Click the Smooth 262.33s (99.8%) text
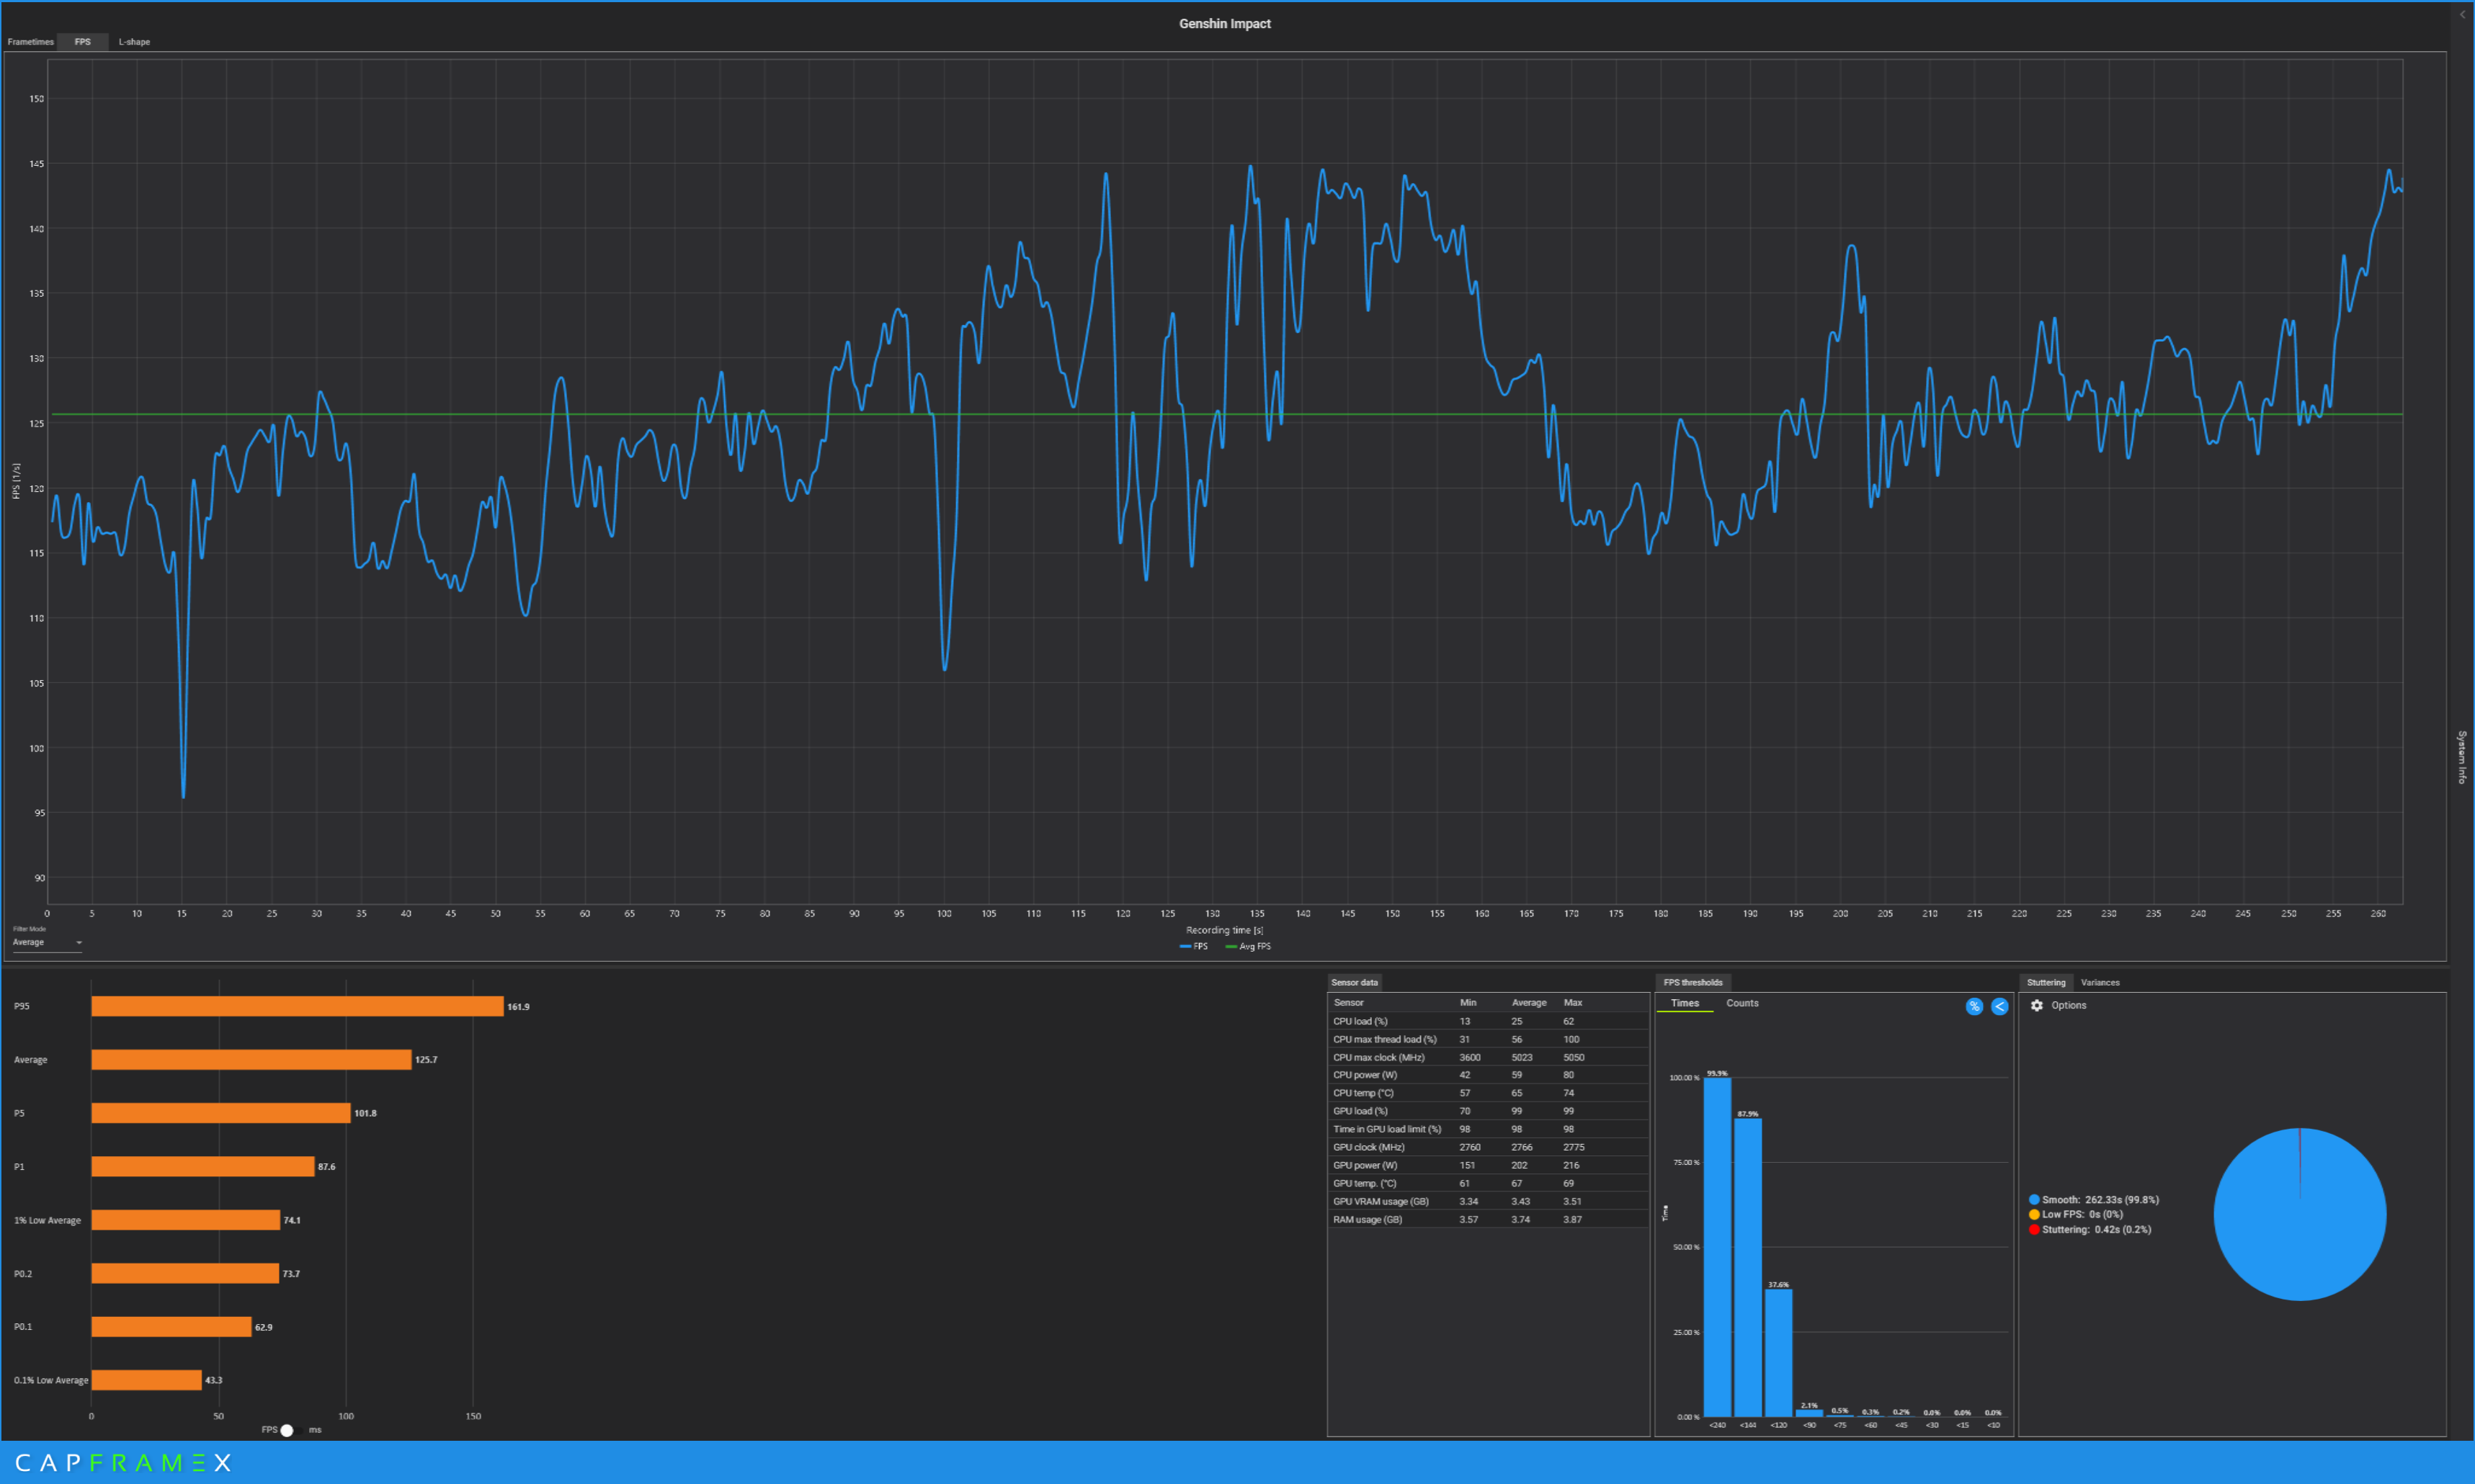The width and height of the screenshot is (2475, 1484). tap(2100, 1199)
